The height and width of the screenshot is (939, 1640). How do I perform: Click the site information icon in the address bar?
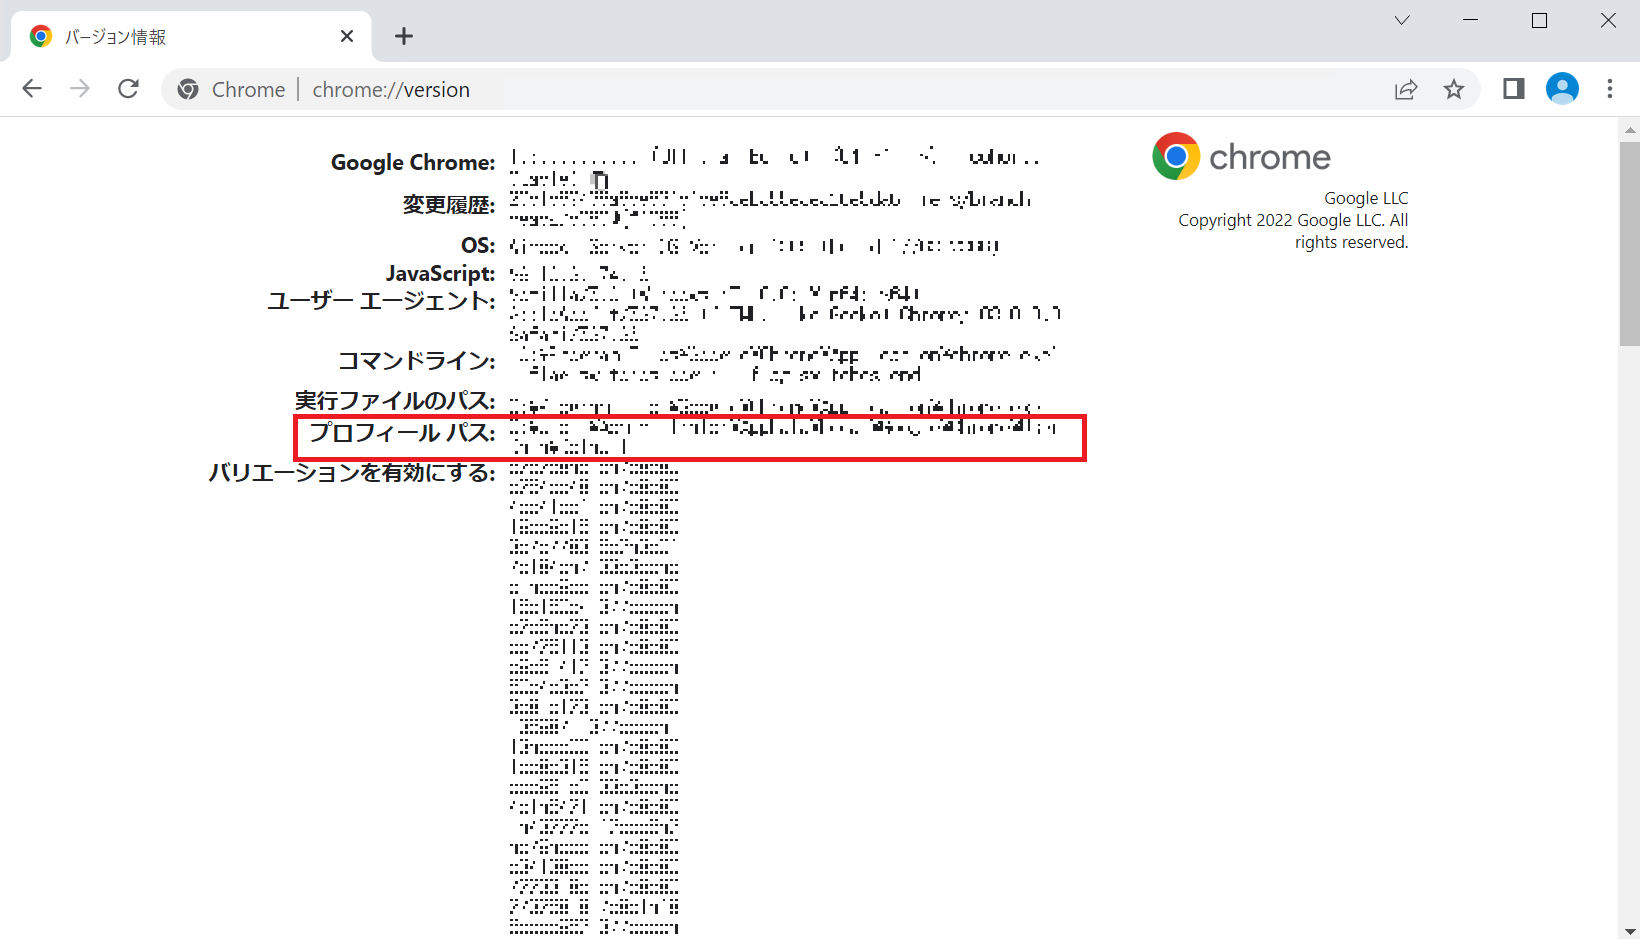point(188,89)
